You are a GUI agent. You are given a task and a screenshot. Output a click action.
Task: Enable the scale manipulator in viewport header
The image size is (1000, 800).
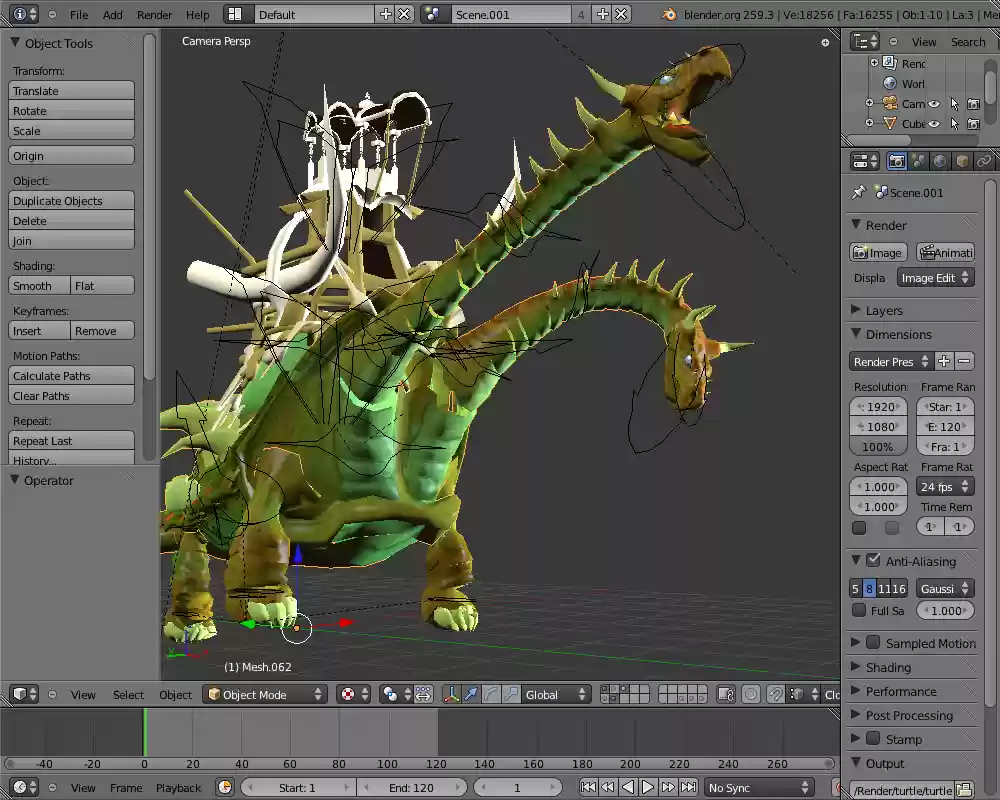pos(511,692)
